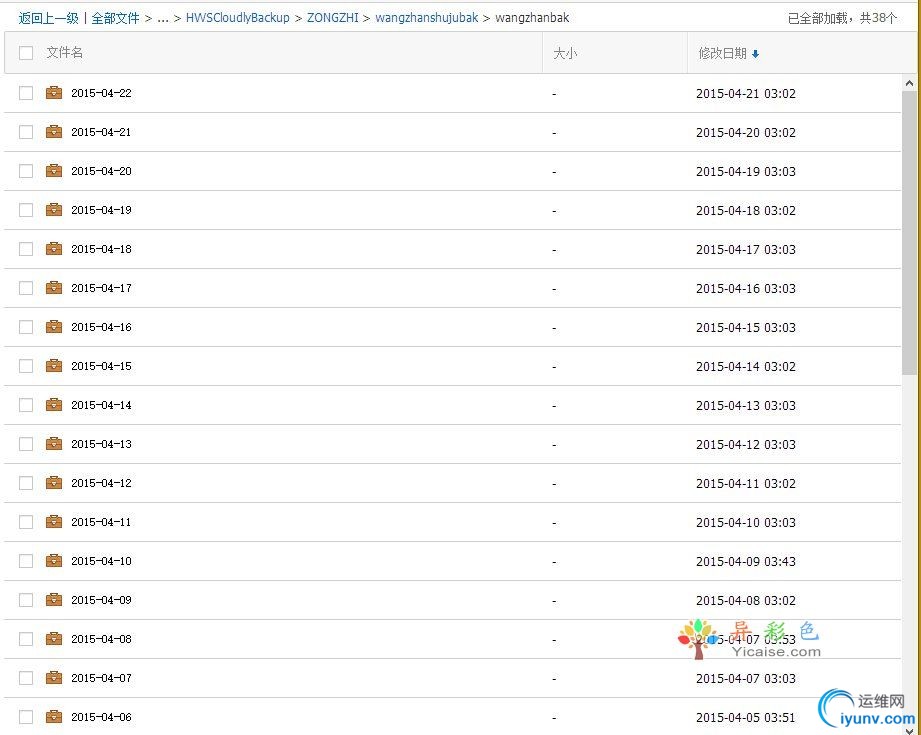Open folder name 2015-04-20
The image size is (921, 735).
tap(102, 171)
